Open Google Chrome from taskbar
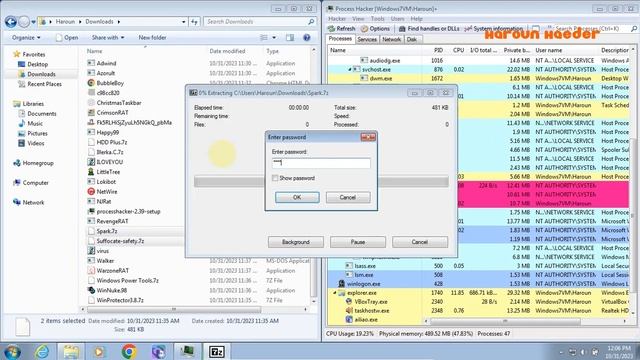Viewport: 640px width, 360px height. coord(129,351)
